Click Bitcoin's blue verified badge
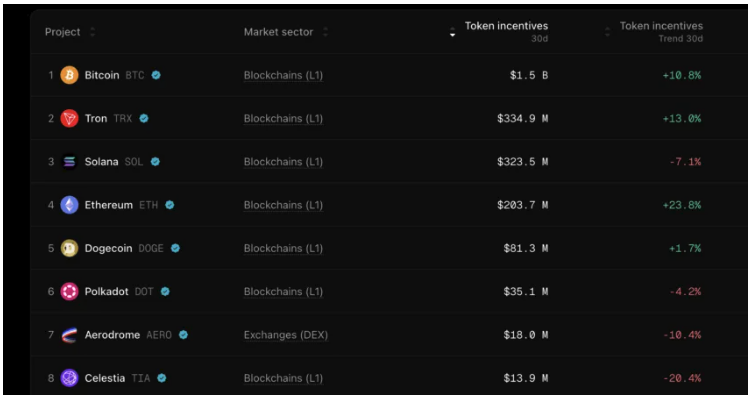This screenshot has width=754, height=400. [x=157, y=75]
